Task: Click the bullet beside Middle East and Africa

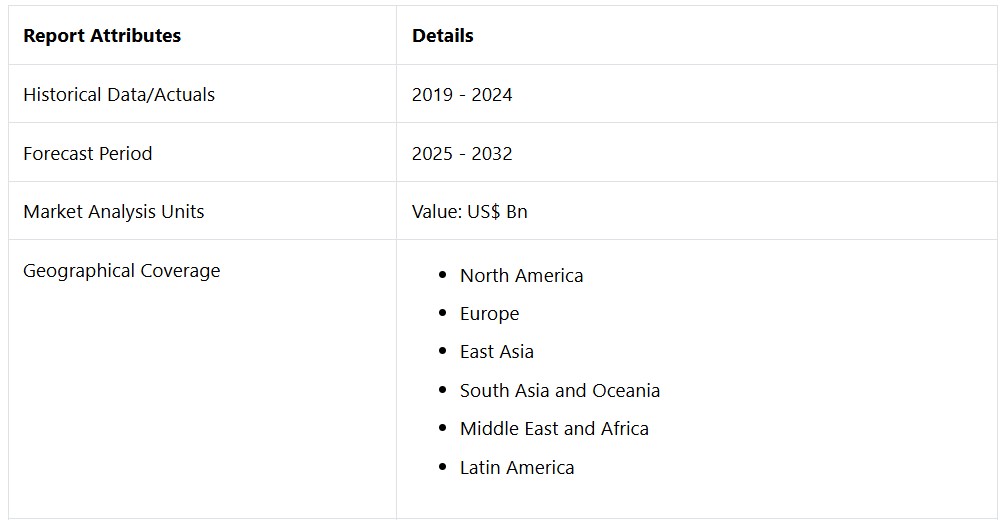Action: 442,428
